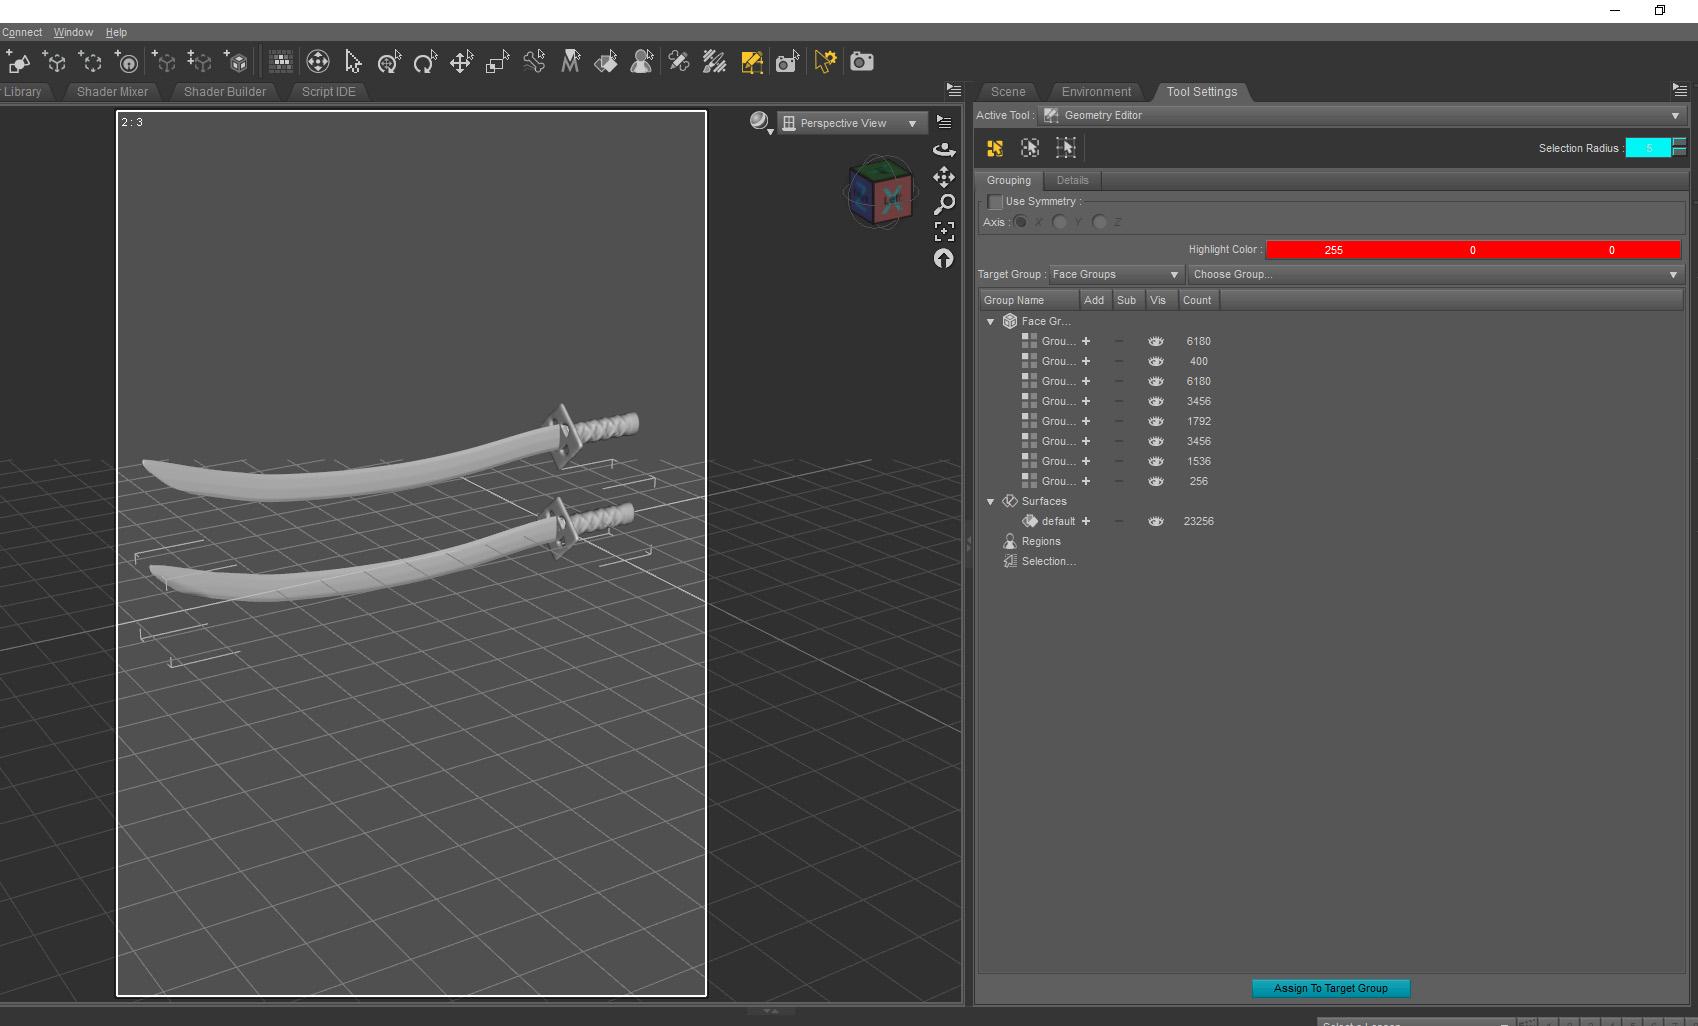Select the X axis radio button
The image size is (1698, 1026).
point(1021,222)
